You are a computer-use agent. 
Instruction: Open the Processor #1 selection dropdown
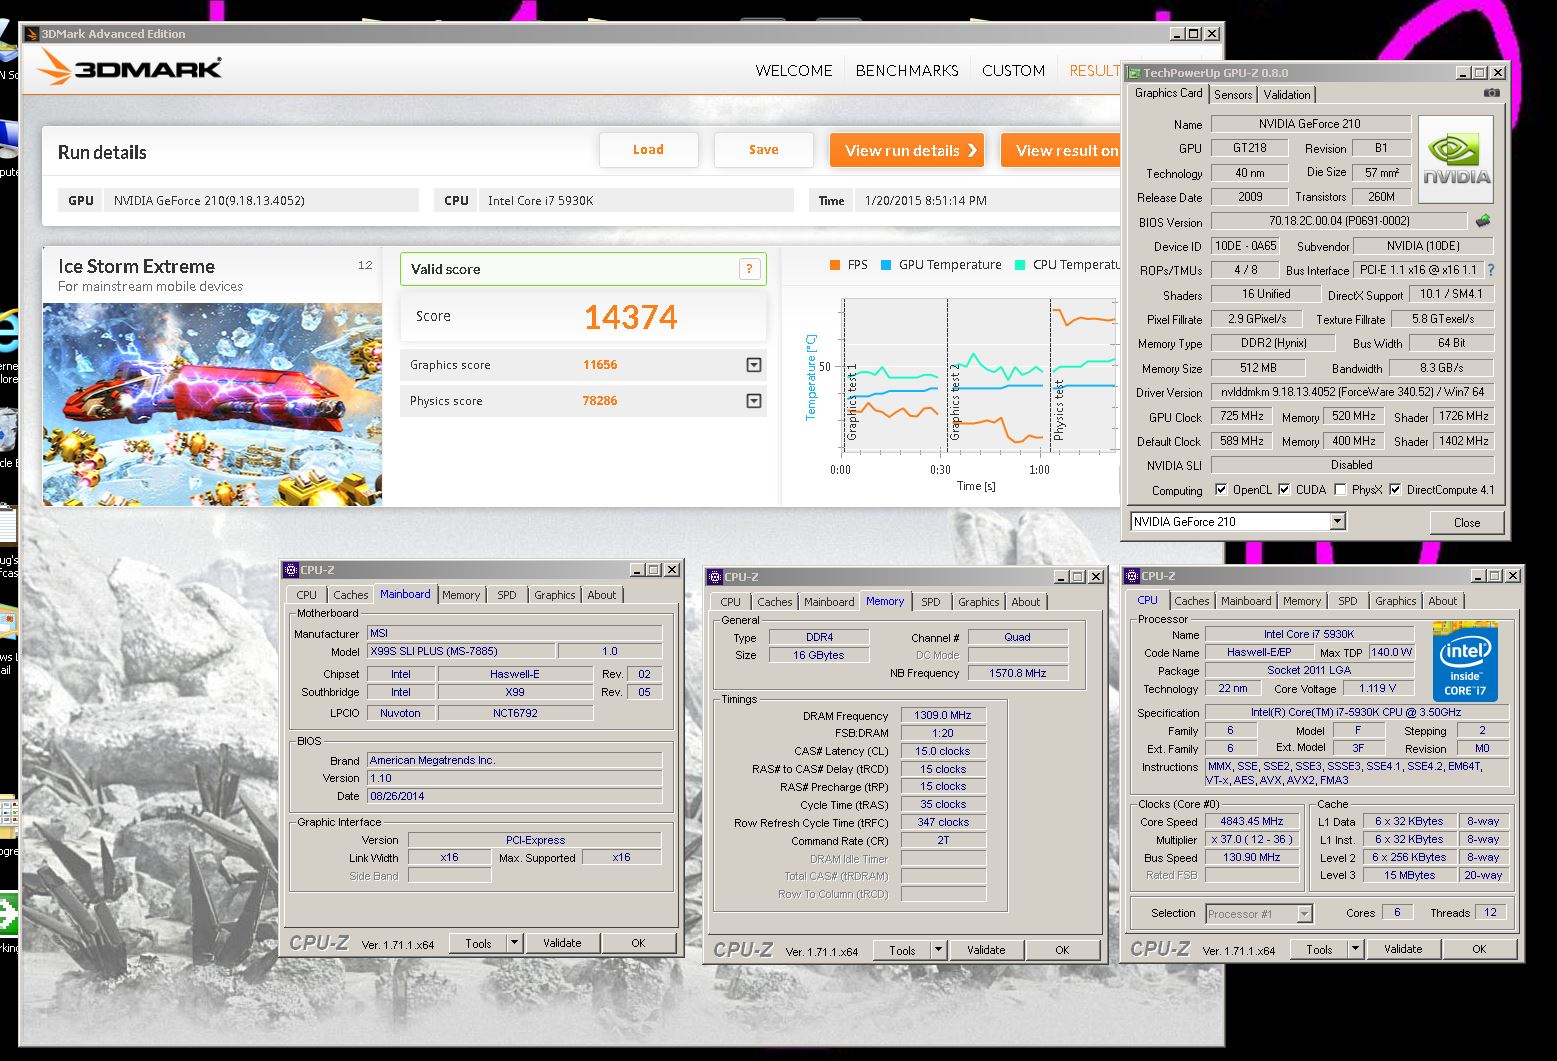tap(1304, 914)
